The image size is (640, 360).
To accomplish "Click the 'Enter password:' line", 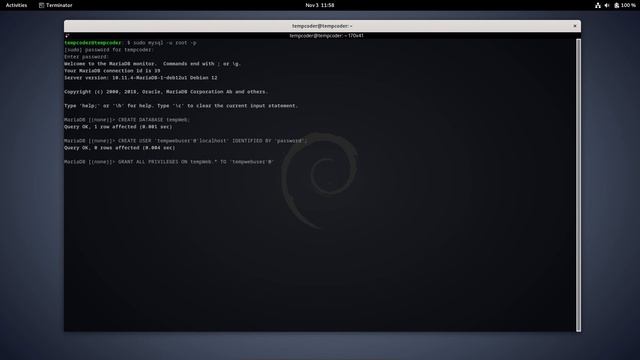I will point(87,57).
